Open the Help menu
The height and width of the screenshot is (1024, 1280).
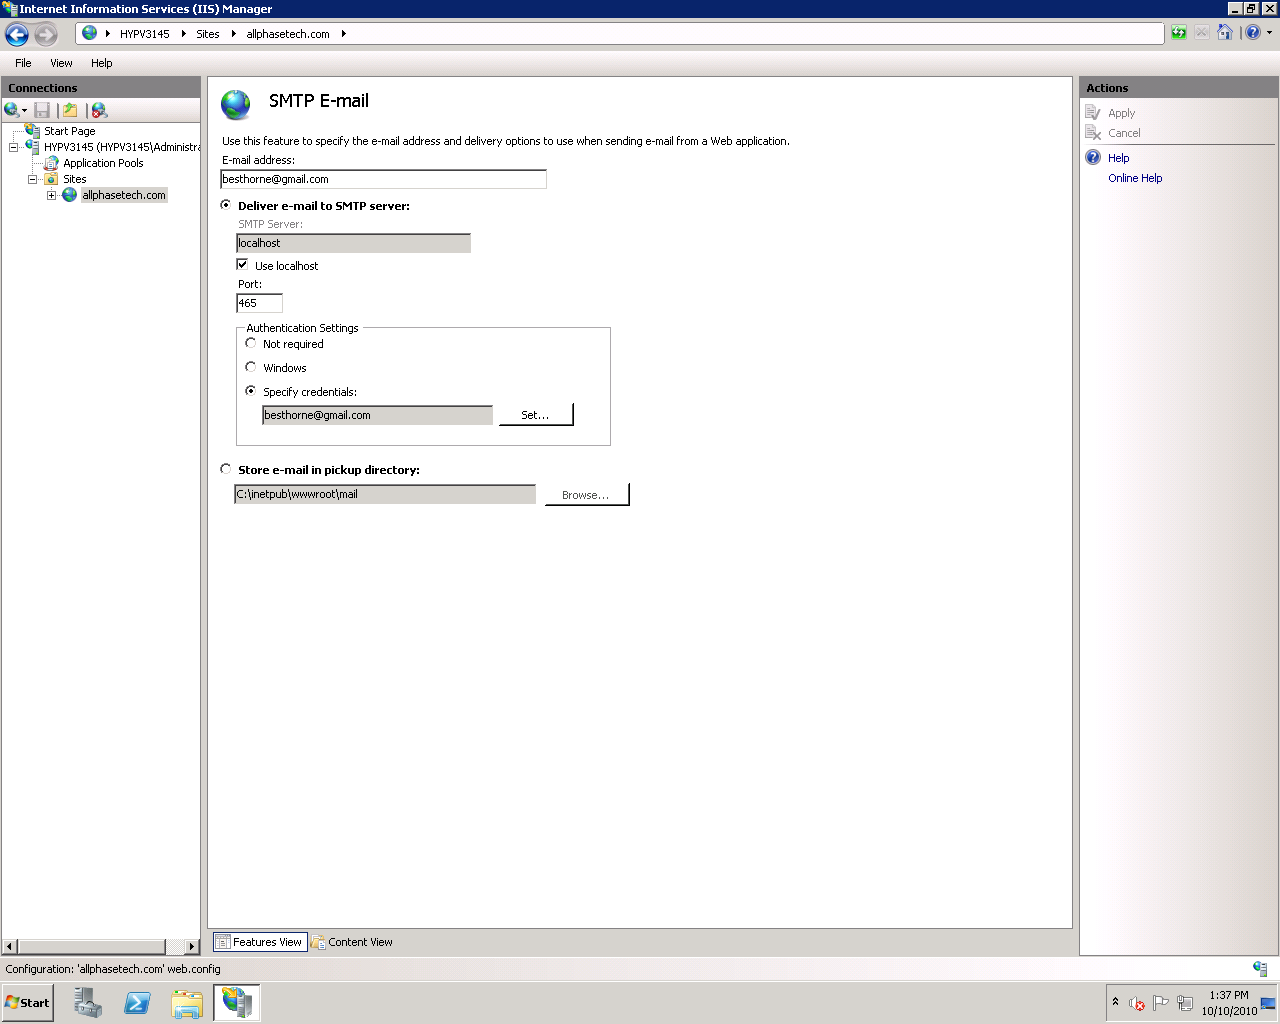102,63
